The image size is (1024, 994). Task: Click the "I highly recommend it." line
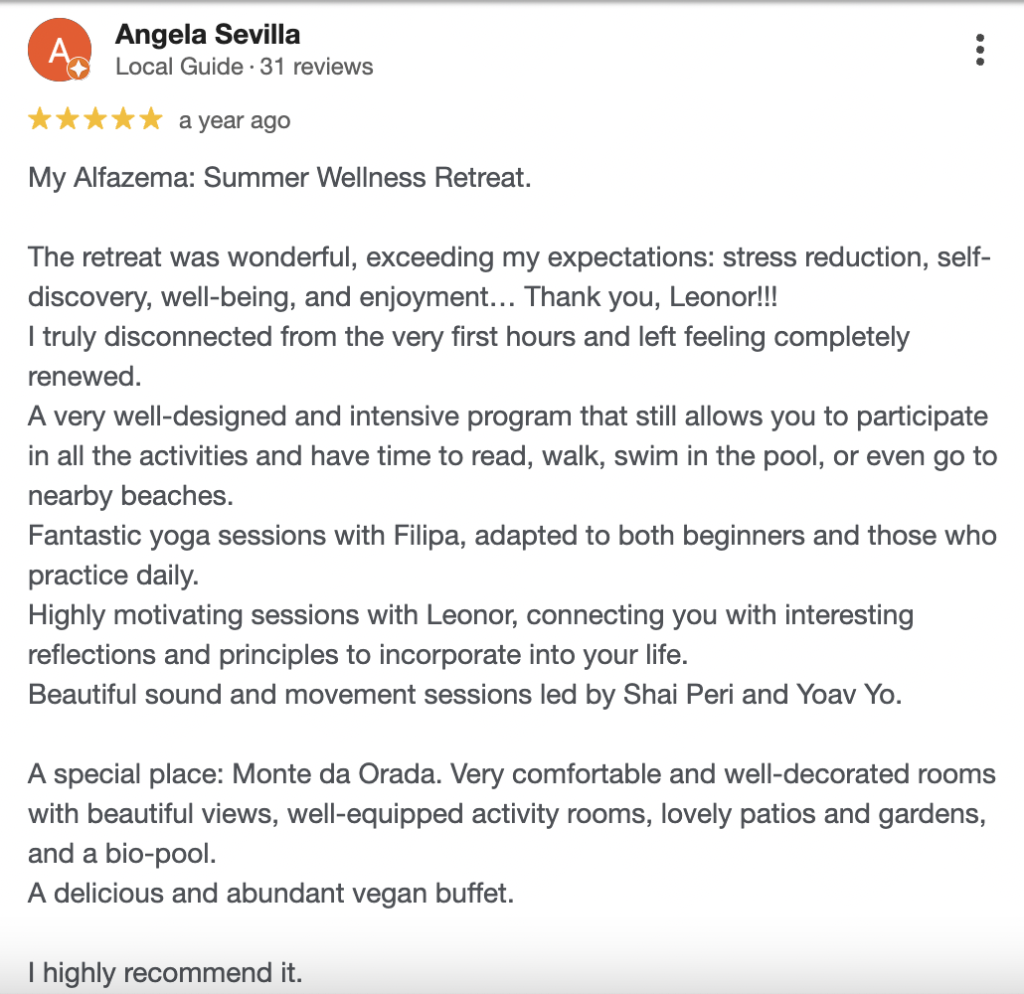[x=165, y=971]
